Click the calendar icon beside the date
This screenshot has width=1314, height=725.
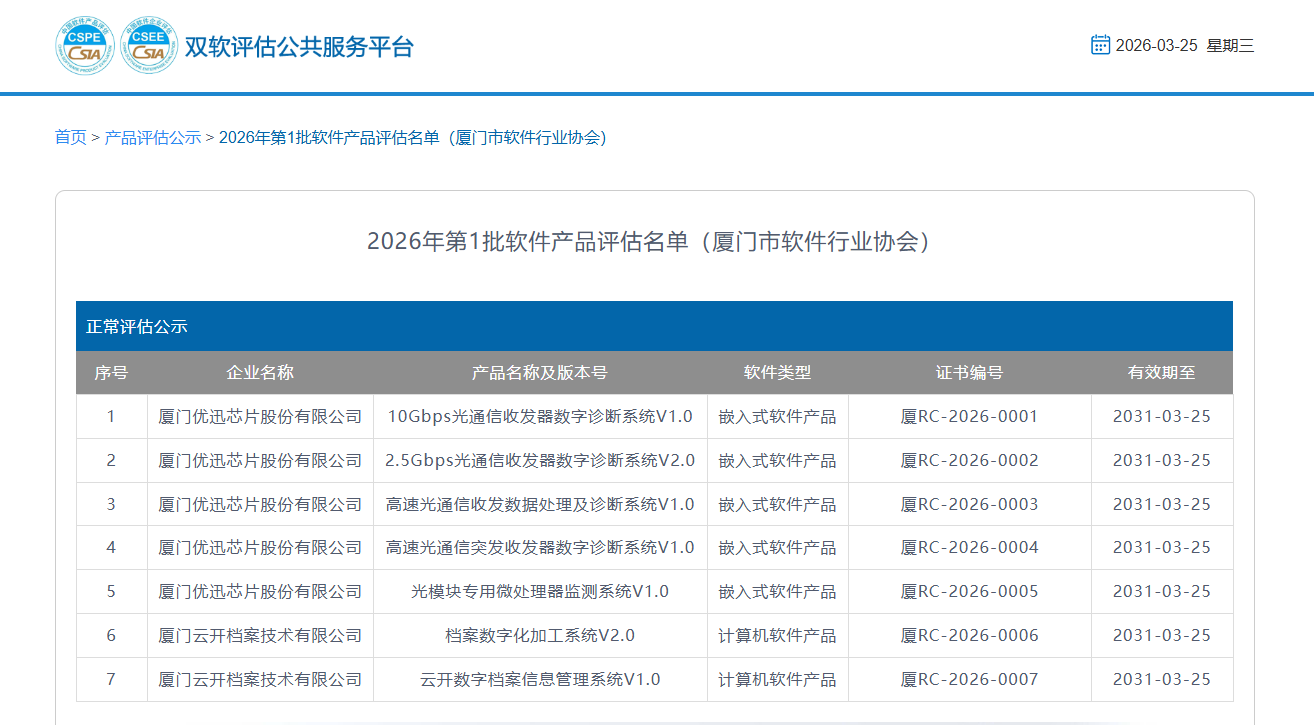point(1100,45)
